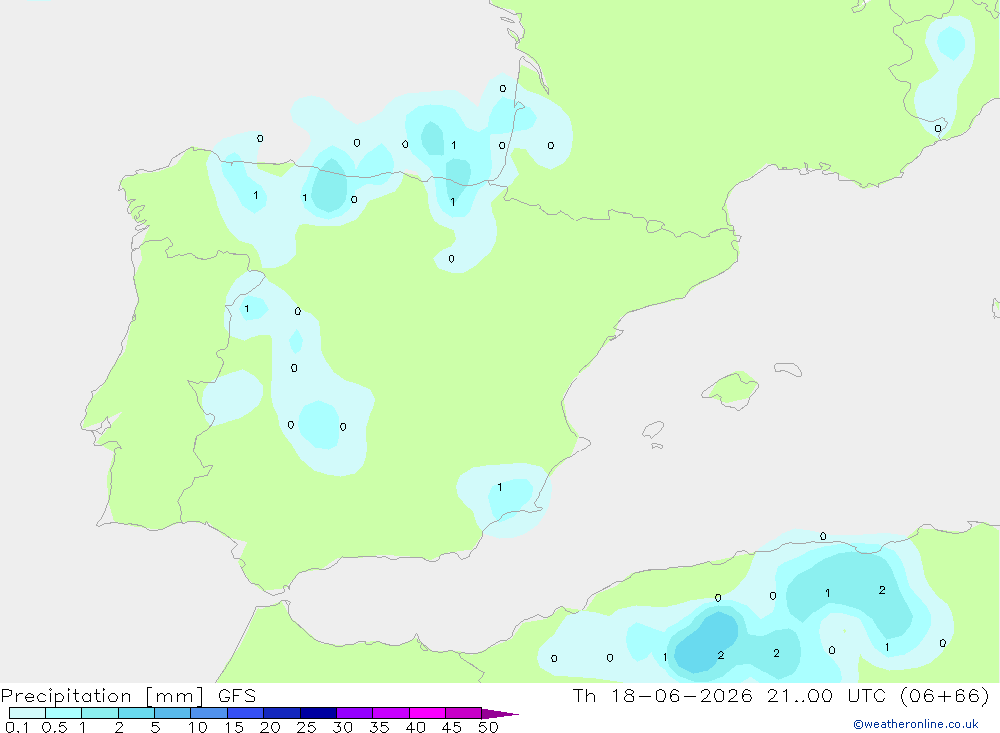Image resolution: width=1000 pixels, height=733 pixels.
Task: Pick the 5–10 mm blue legend swatch
Action: 172,713
